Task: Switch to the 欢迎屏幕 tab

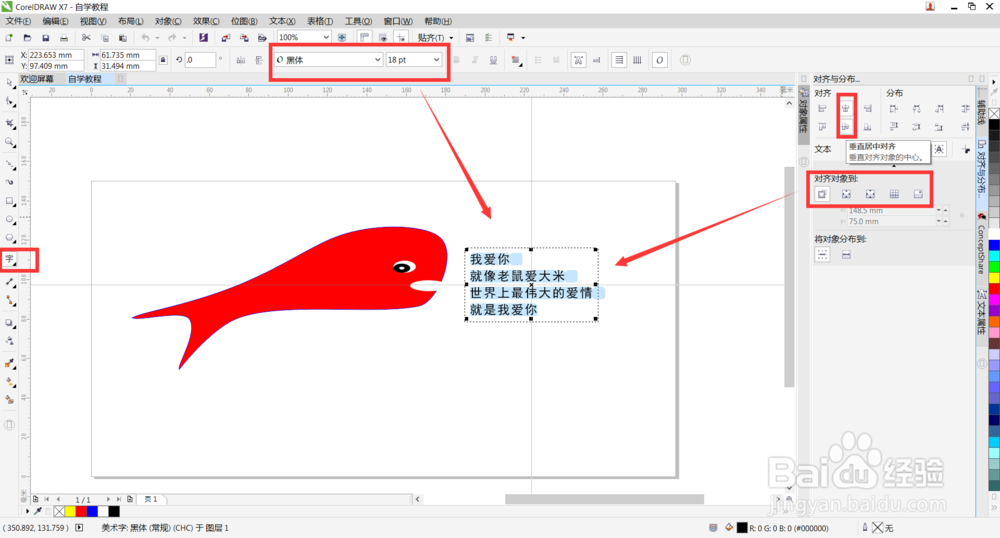Action: tap(37, 79)
